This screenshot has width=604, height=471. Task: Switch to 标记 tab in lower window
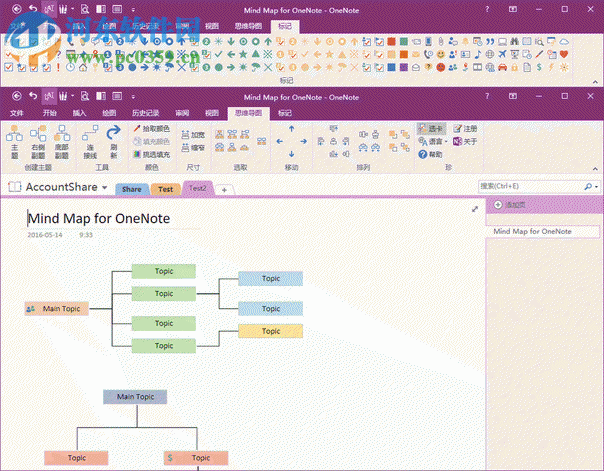pos(285,113)
